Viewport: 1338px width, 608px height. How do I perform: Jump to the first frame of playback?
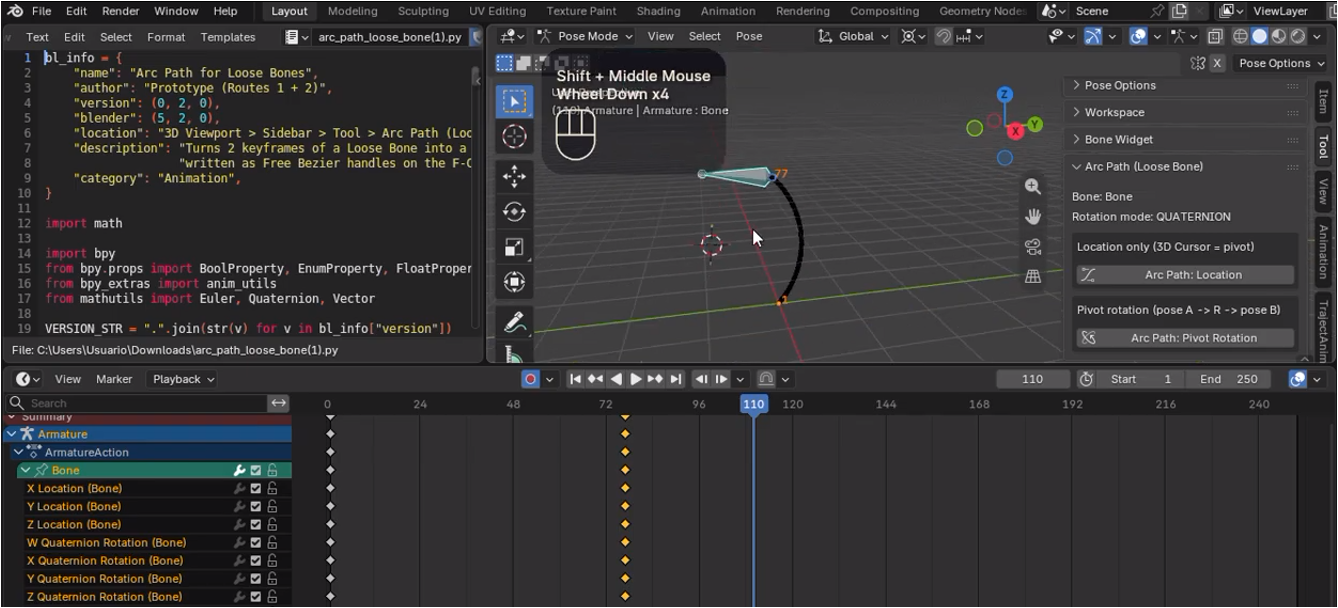pos(575,379)
